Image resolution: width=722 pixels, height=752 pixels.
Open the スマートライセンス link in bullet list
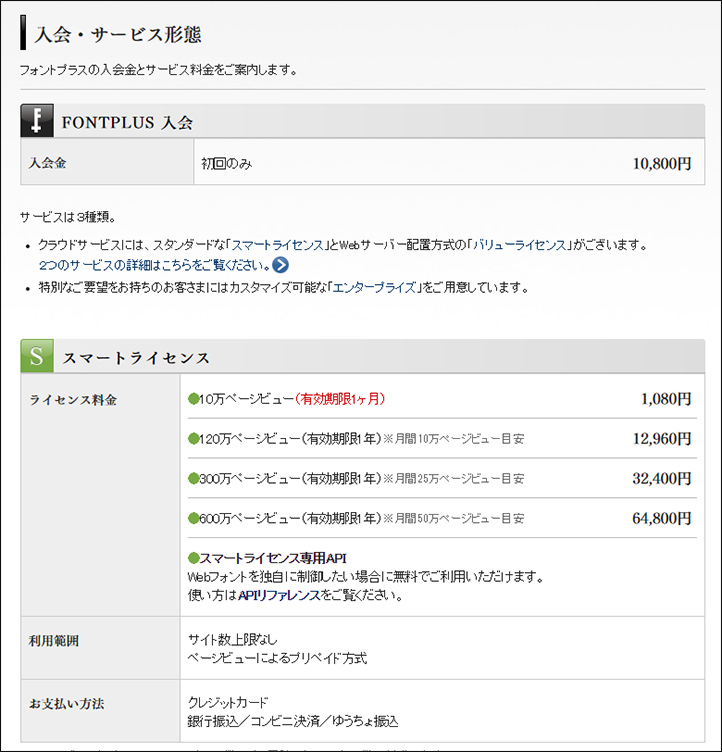pos(278,245)
